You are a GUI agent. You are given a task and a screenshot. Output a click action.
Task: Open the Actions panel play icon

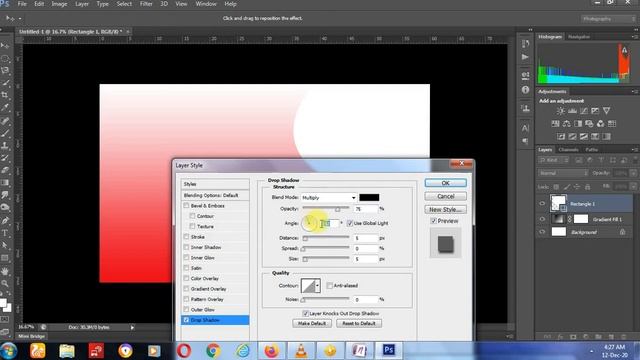coord(525,57)
